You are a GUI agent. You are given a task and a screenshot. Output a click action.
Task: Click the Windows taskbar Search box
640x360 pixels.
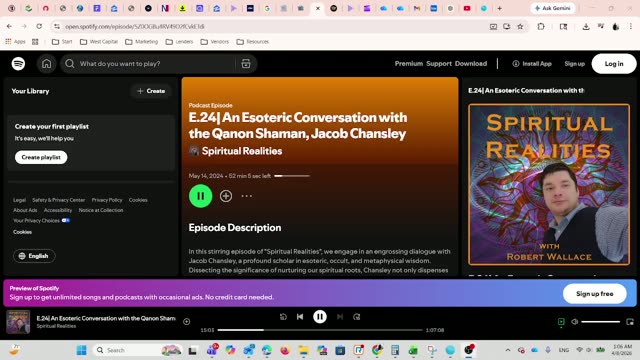pyautogui.click(x=138, y=350)
